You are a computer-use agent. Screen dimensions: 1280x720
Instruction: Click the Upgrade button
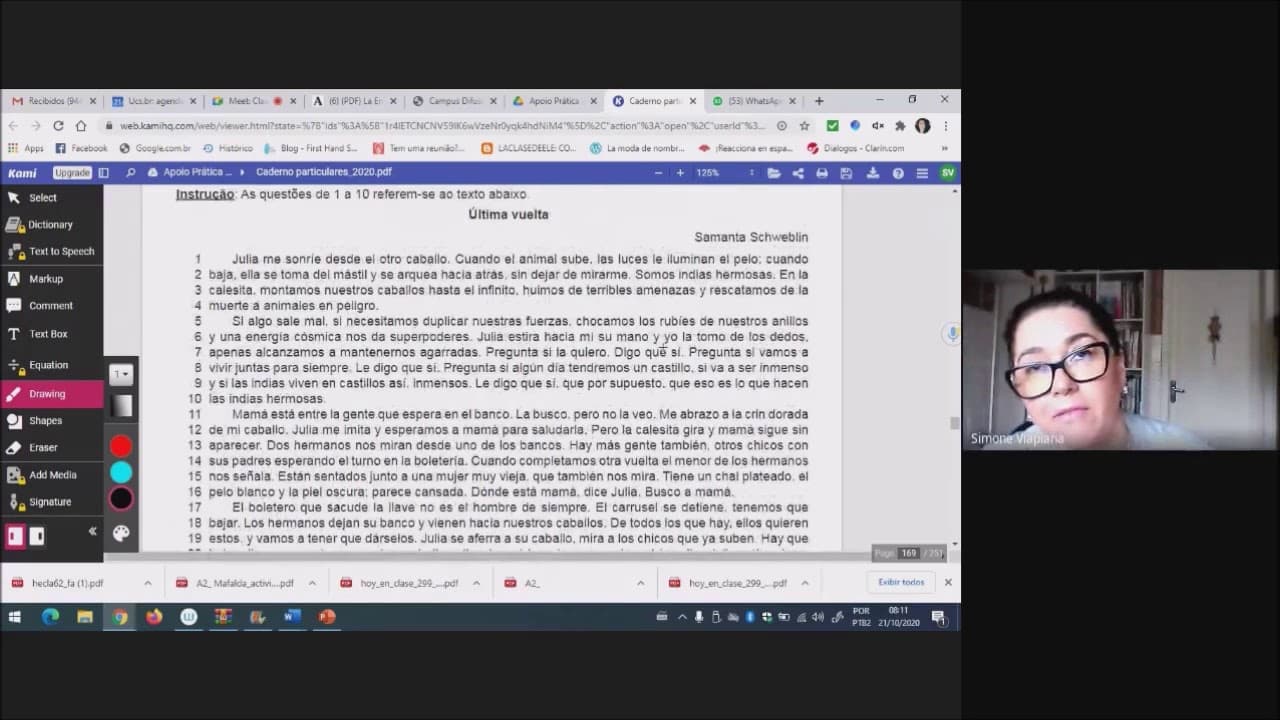(72, 173)
